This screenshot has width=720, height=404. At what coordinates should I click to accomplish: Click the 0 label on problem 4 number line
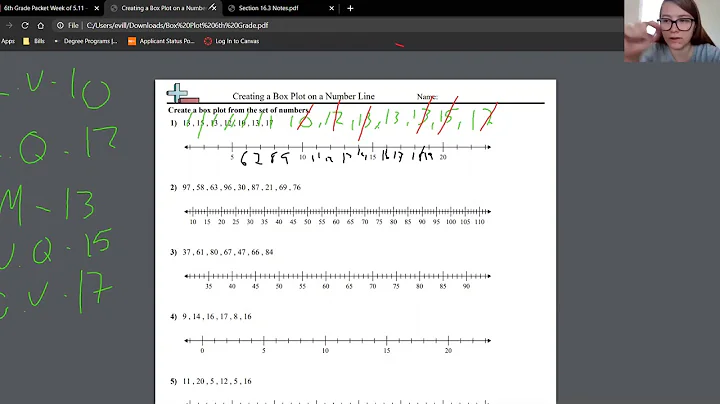[202, 350]
